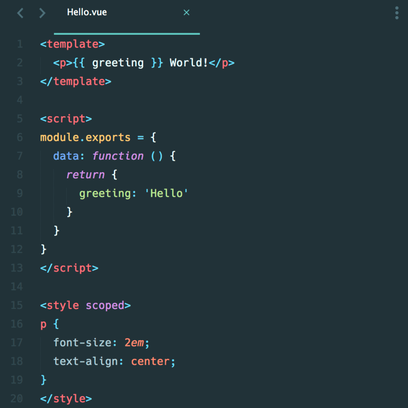The height and width of the screenshot is (408, 408).
Task: Click line number 10 in the gutter
Action: [x=17, y=212]
